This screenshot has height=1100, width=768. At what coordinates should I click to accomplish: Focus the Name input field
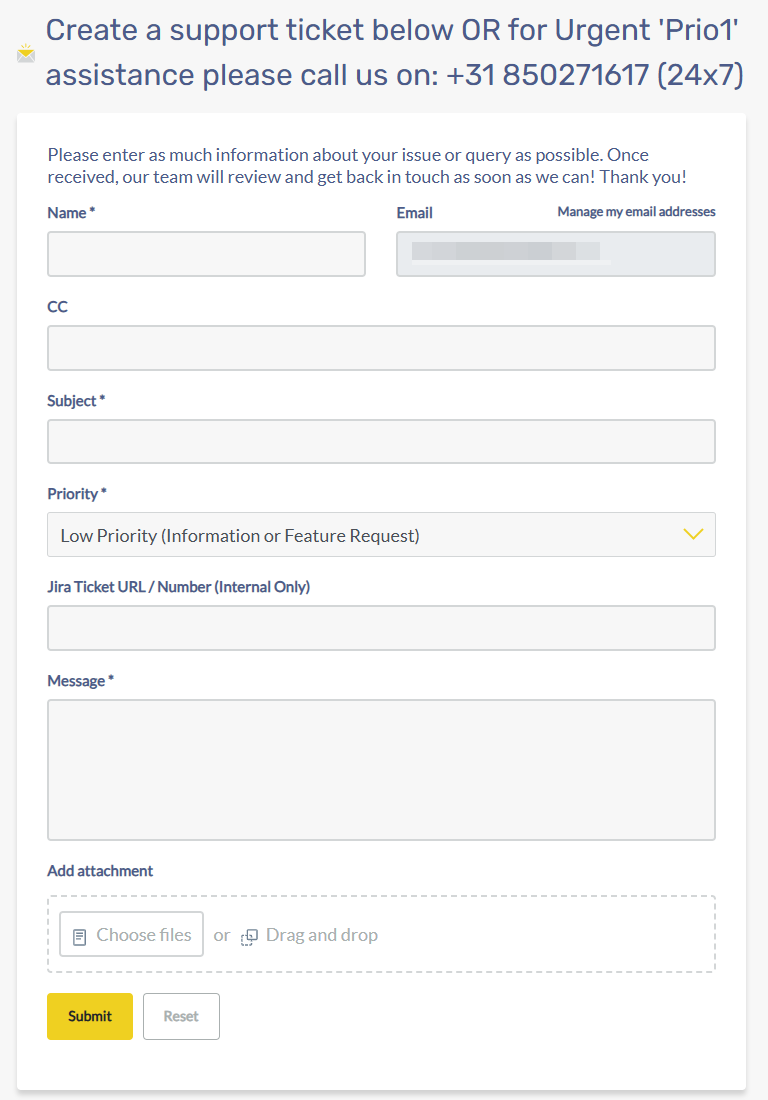point(206,254)
